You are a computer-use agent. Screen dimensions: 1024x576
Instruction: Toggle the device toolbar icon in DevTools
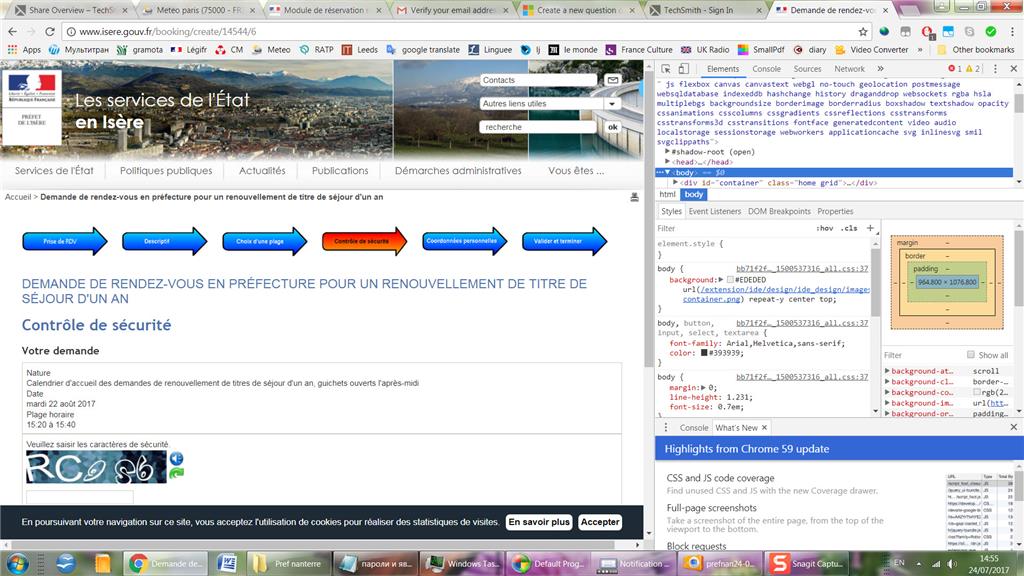point(683,69)
